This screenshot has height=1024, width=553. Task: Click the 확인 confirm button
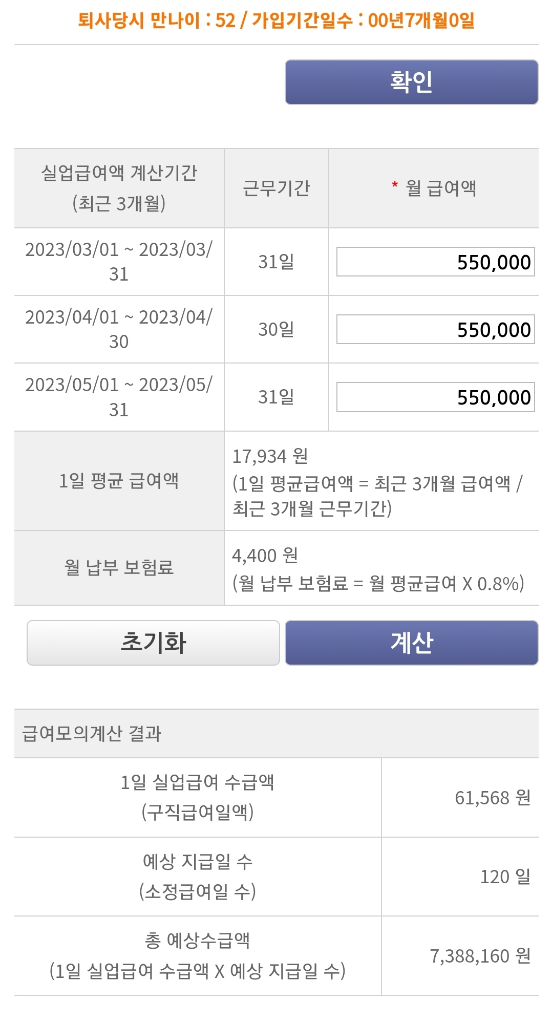(x=411, y=82)
